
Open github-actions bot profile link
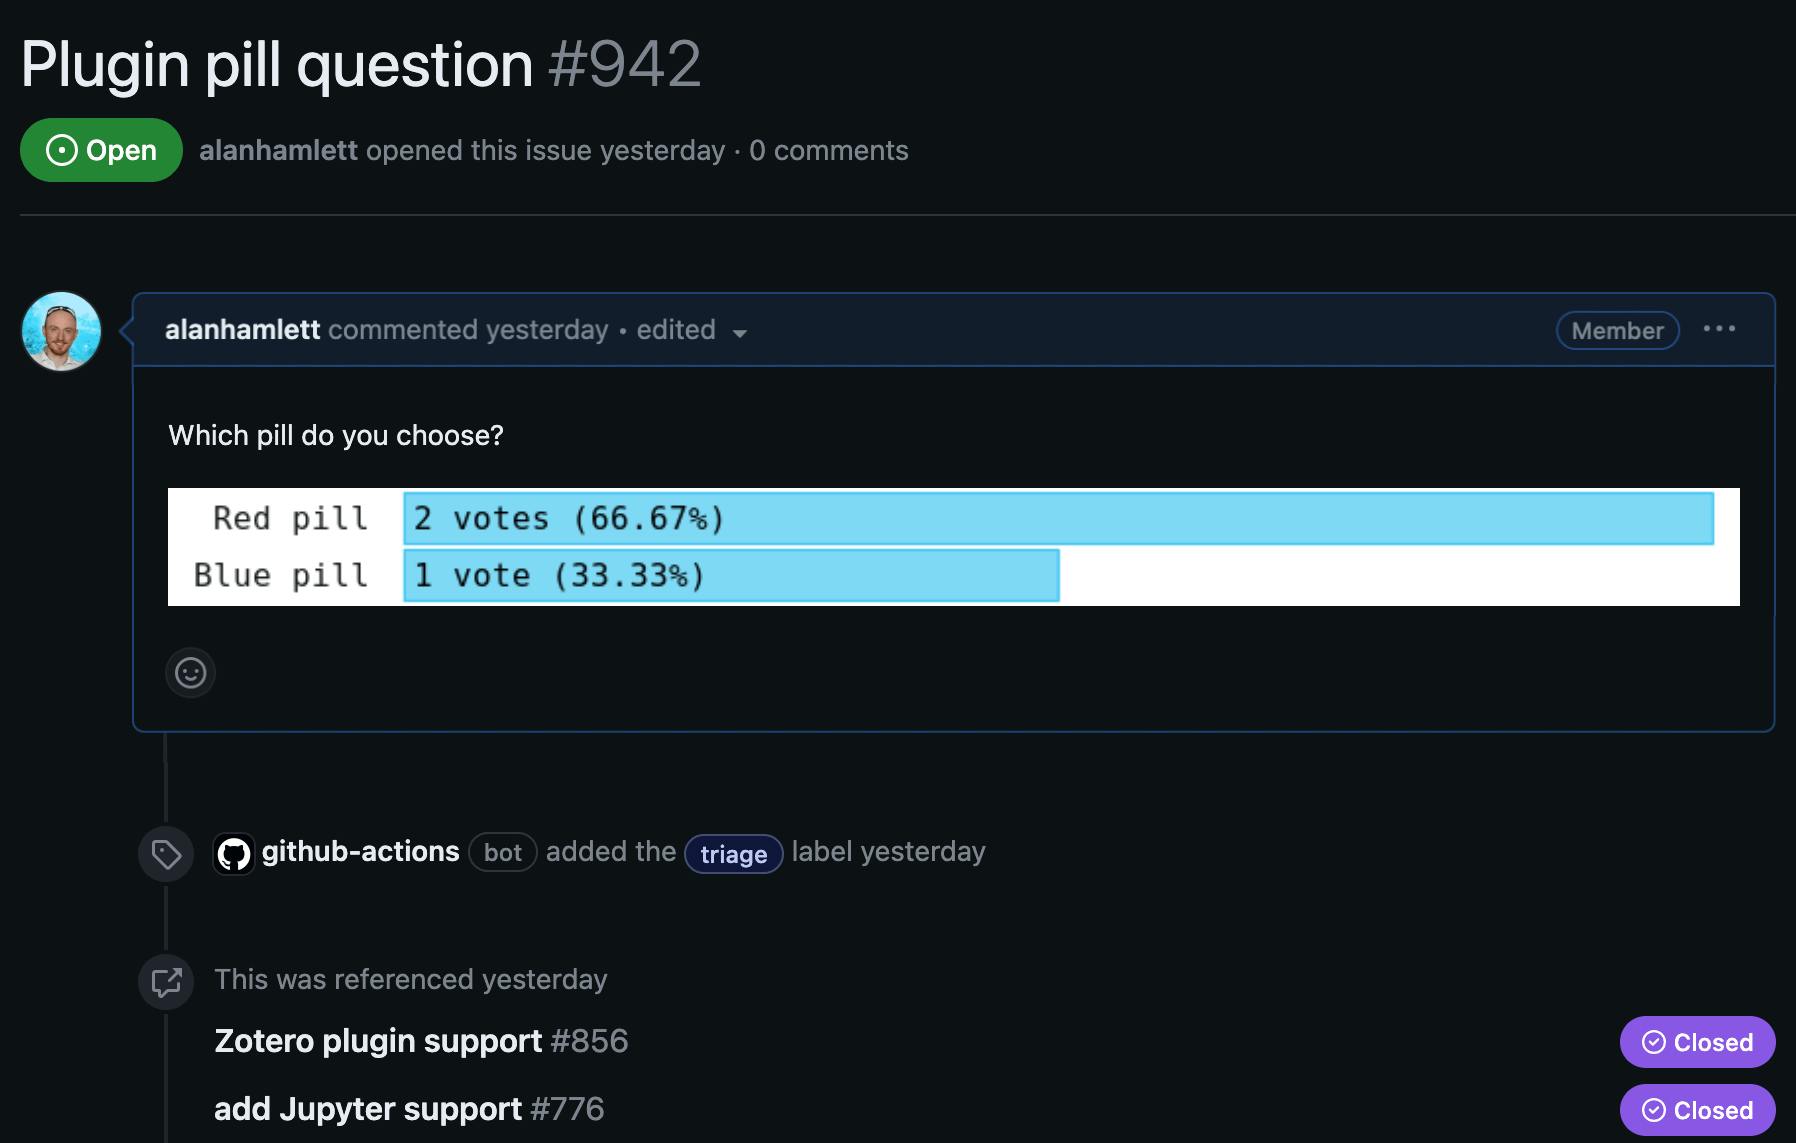click(360, 852)
